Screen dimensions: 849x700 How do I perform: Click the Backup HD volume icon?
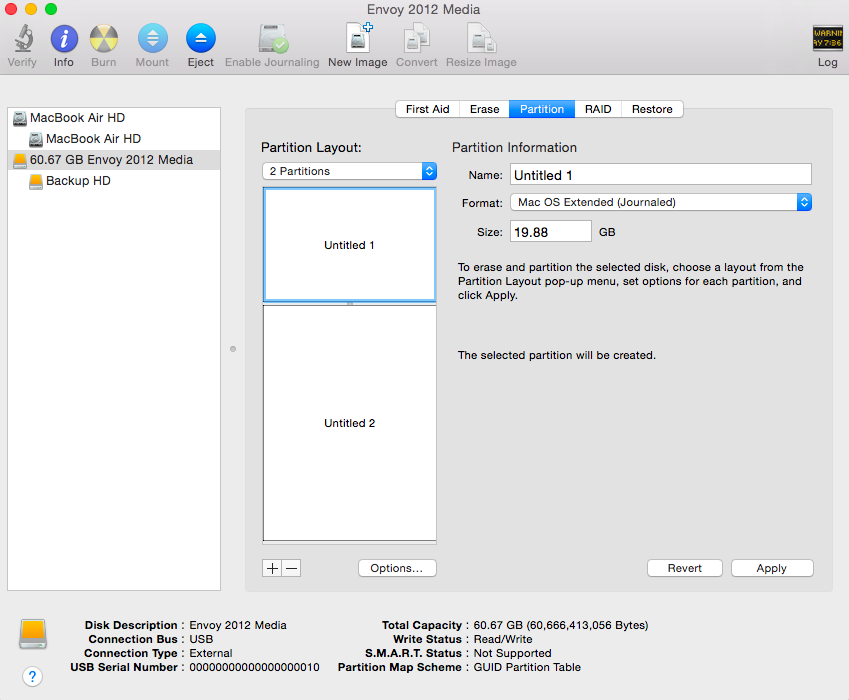36,181
